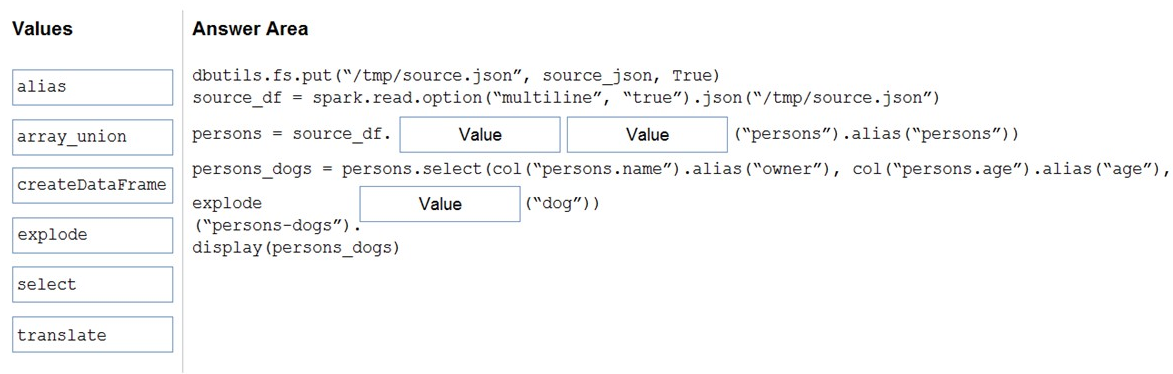Click the Values heading
1173x374 pixels.
[x=43, y=29]
